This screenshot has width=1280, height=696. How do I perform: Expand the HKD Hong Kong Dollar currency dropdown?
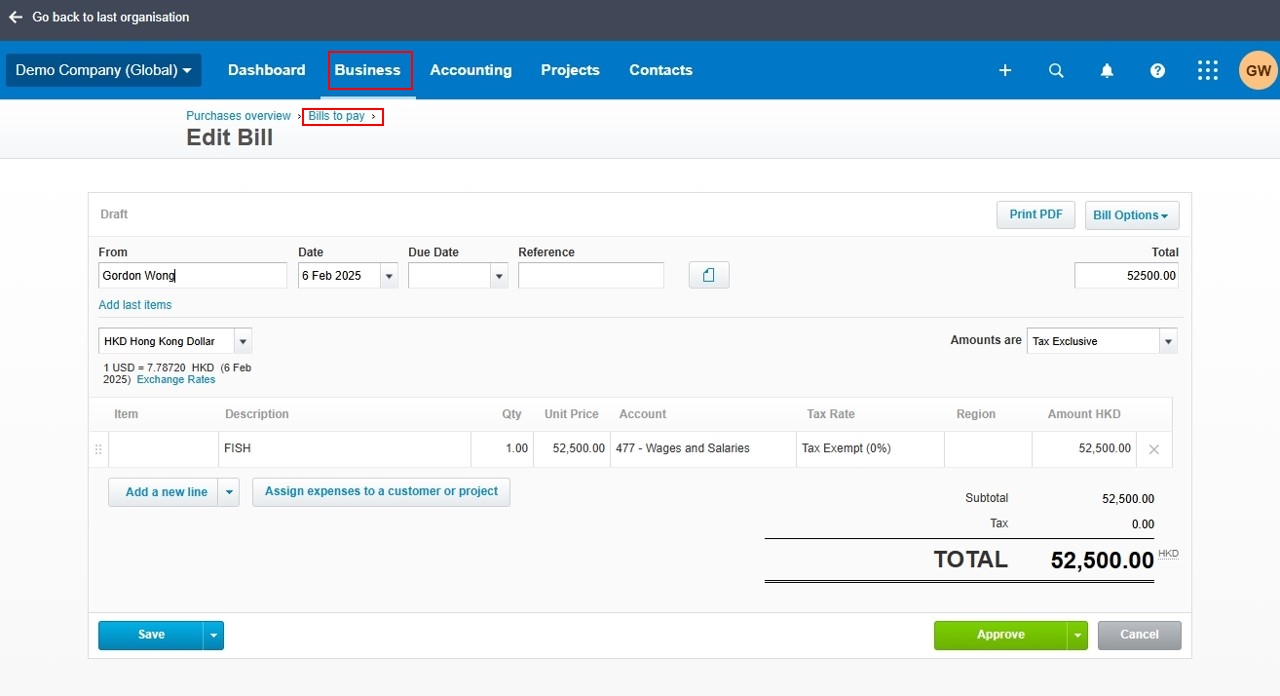click(x=243, y=341)
